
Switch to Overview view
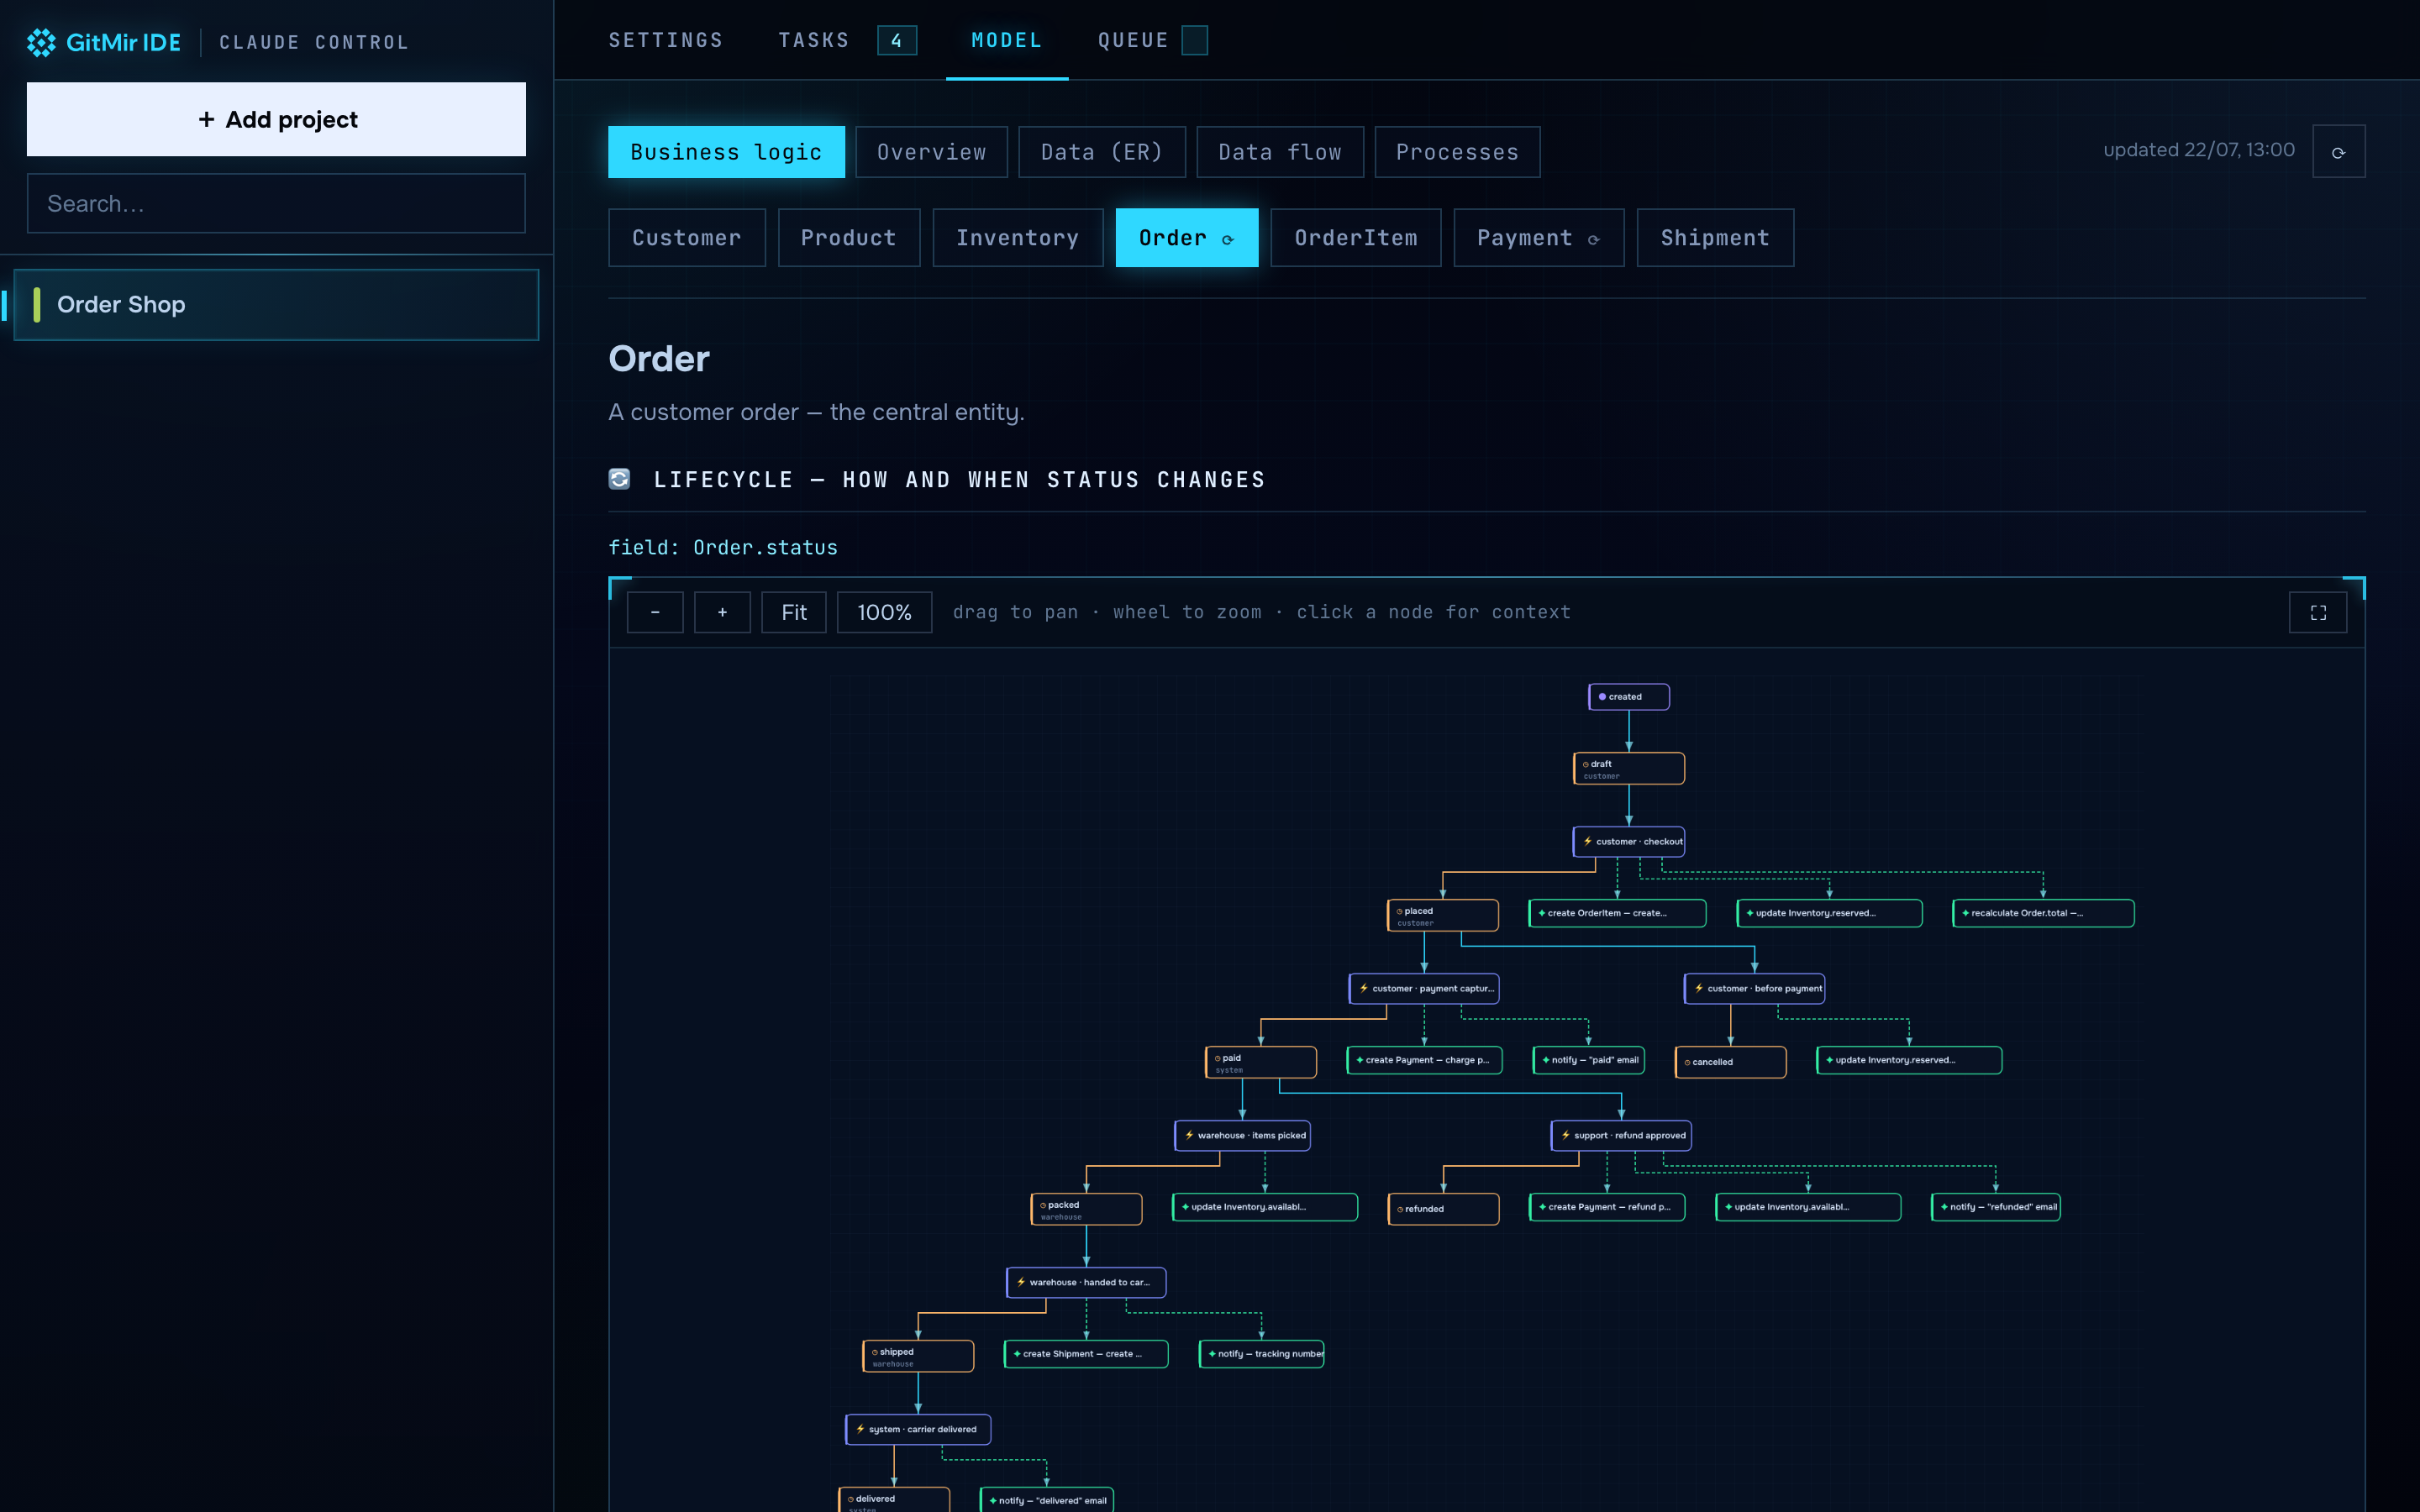(x=931, y=152)
